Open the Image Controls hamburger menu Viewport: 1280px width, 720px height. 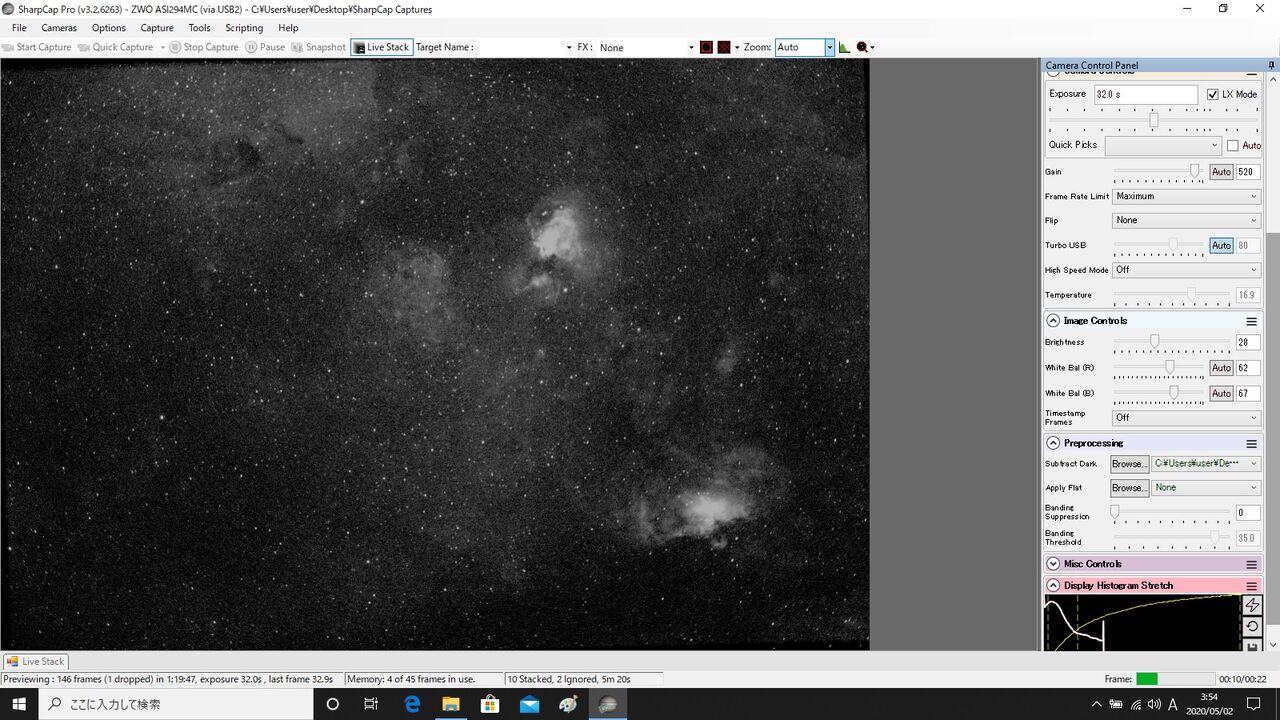click(x=1251, y=321)
